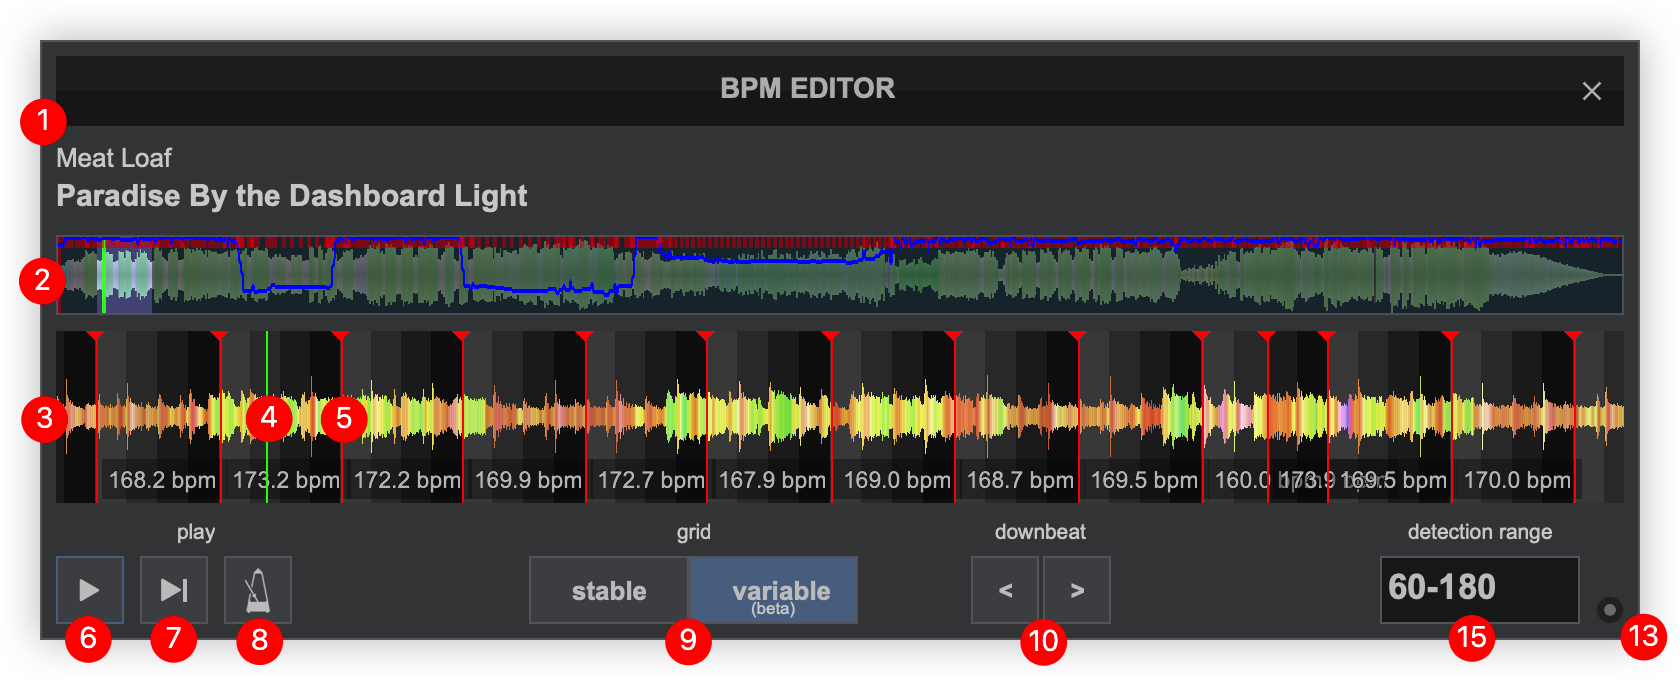
Task: Shift downbeat left with < button
Action: point(1005,590)
